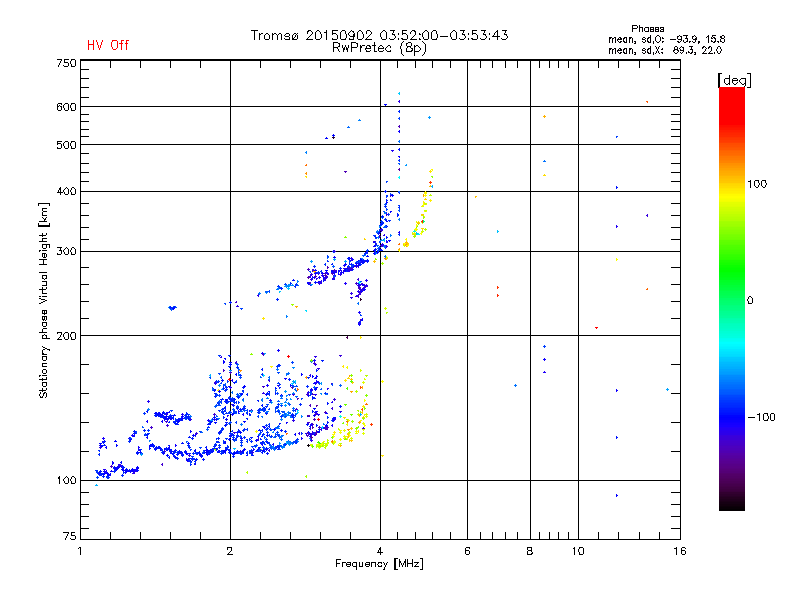800x600 pixels.
Task: Click the x-axis tick label '8'
Action: 530,551
